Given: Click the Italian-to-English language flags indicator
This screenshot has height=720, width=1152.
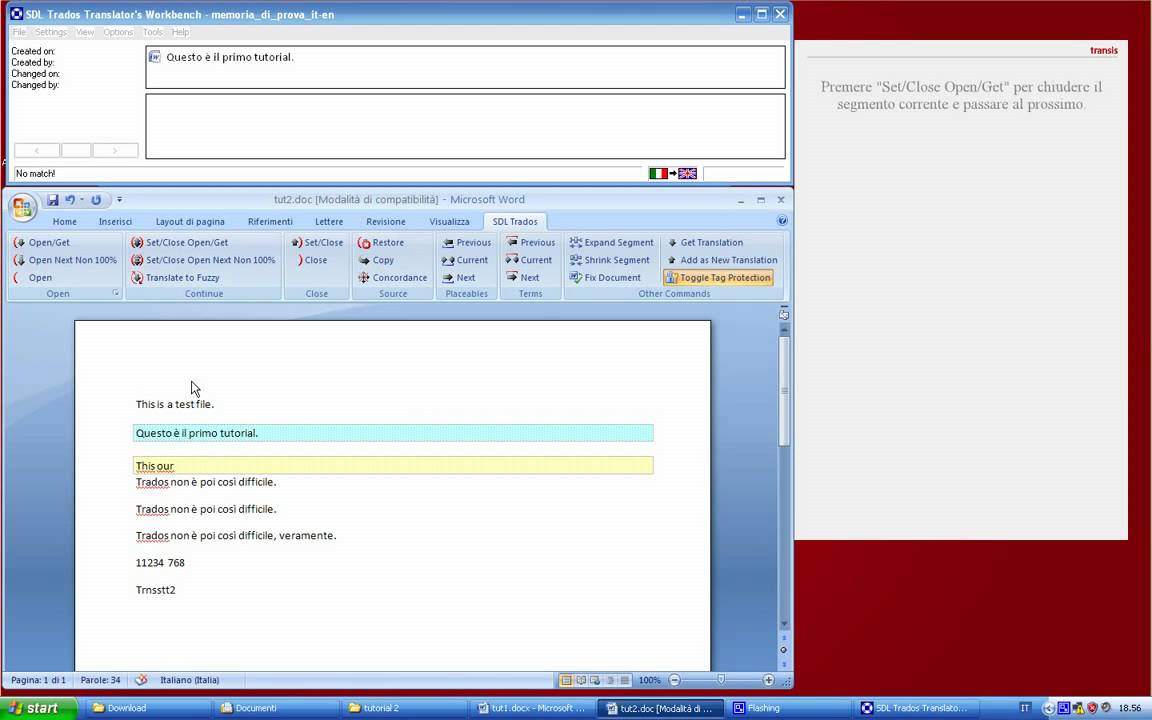Looking at the screenshot, I should pos(673,173).
